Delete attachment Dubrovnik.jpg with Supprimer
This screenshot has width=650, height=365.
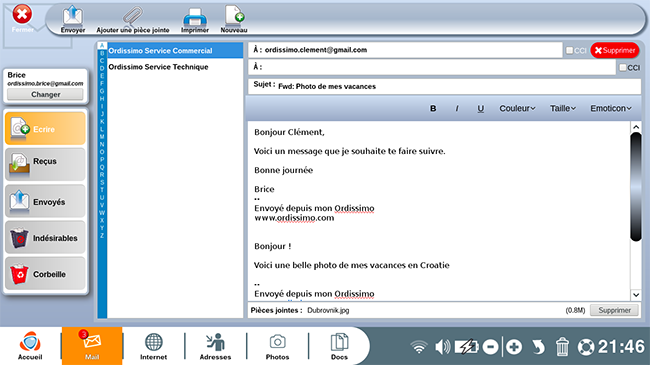(x=614, y=310)
